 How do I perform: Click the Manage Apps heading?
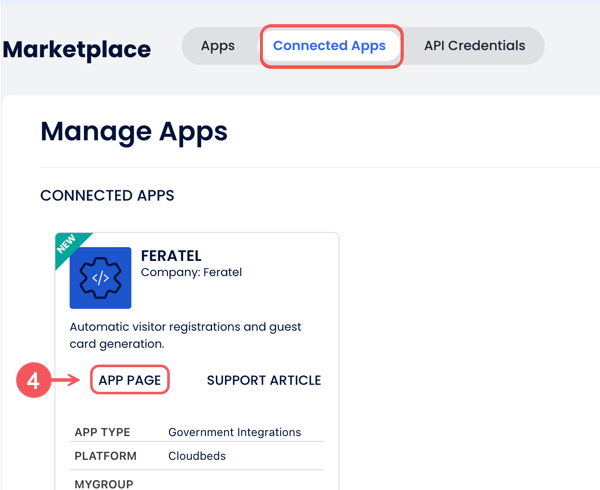[x=134, y=131]
